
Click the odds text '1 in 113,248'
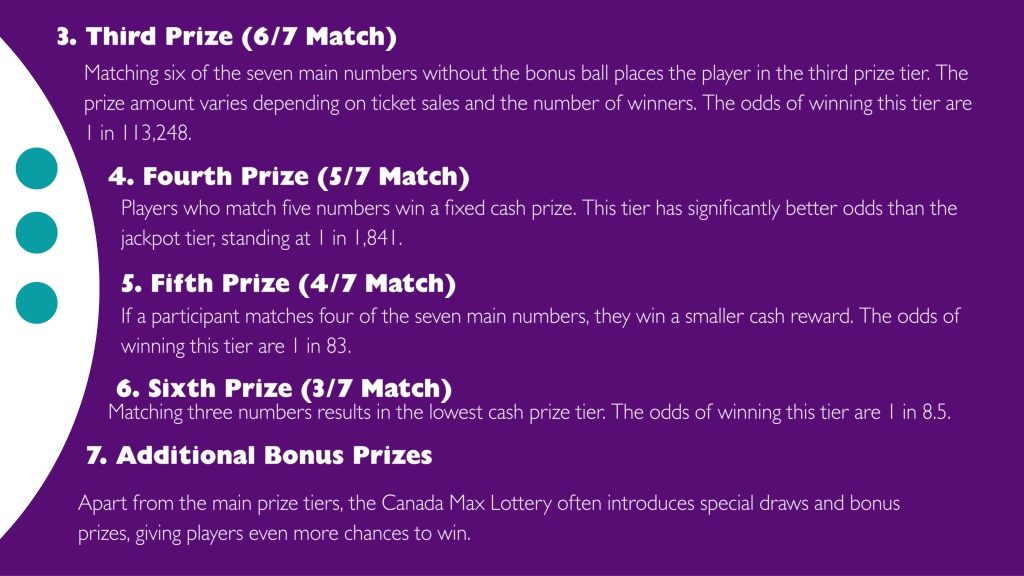pos(136,133)
